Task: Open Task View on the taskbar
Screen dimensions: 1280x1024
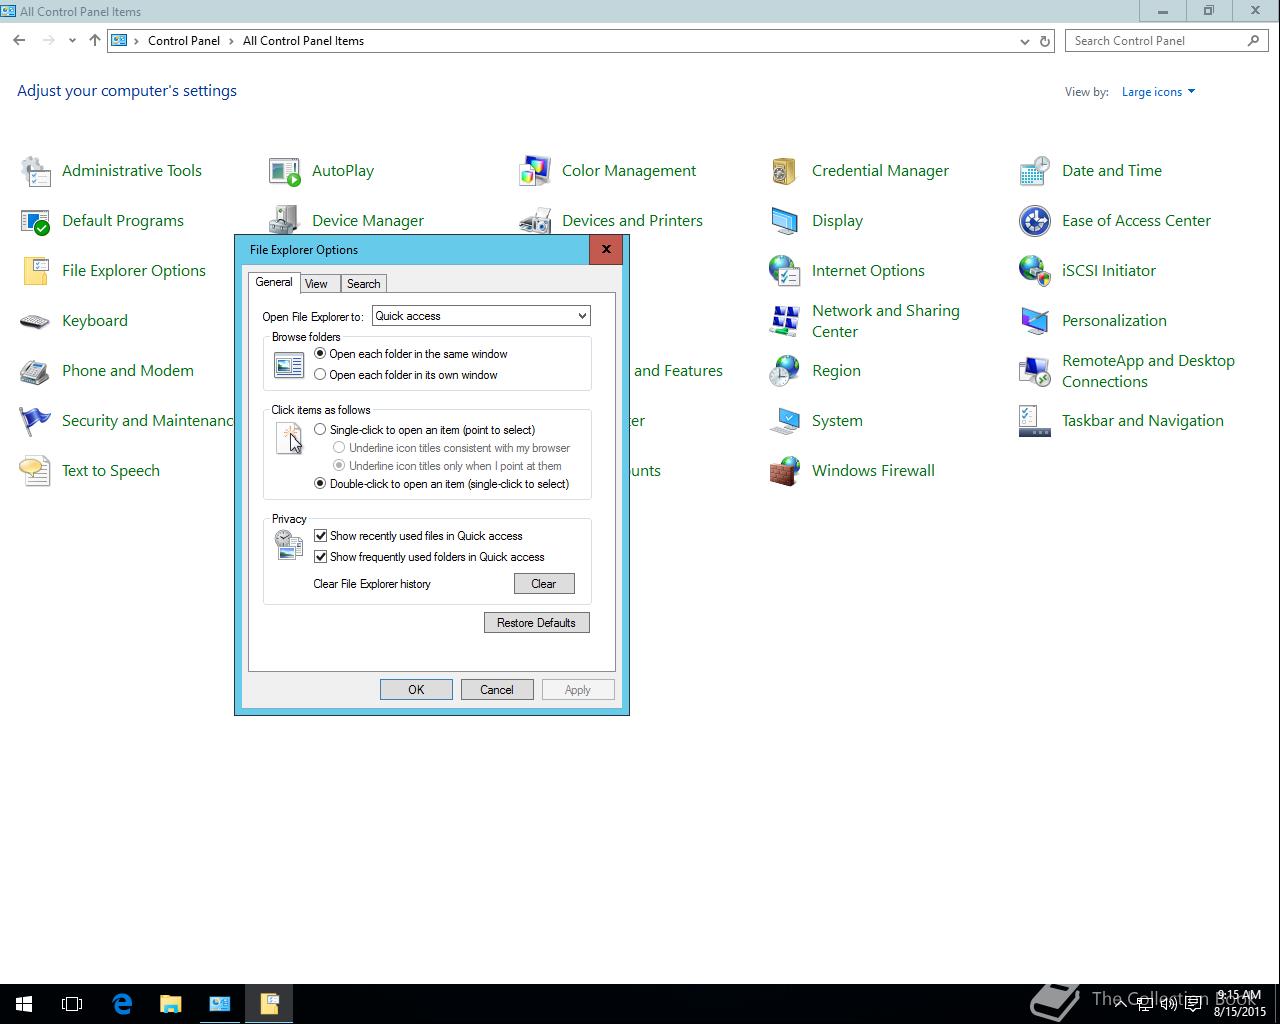Action: point(72,1004)
